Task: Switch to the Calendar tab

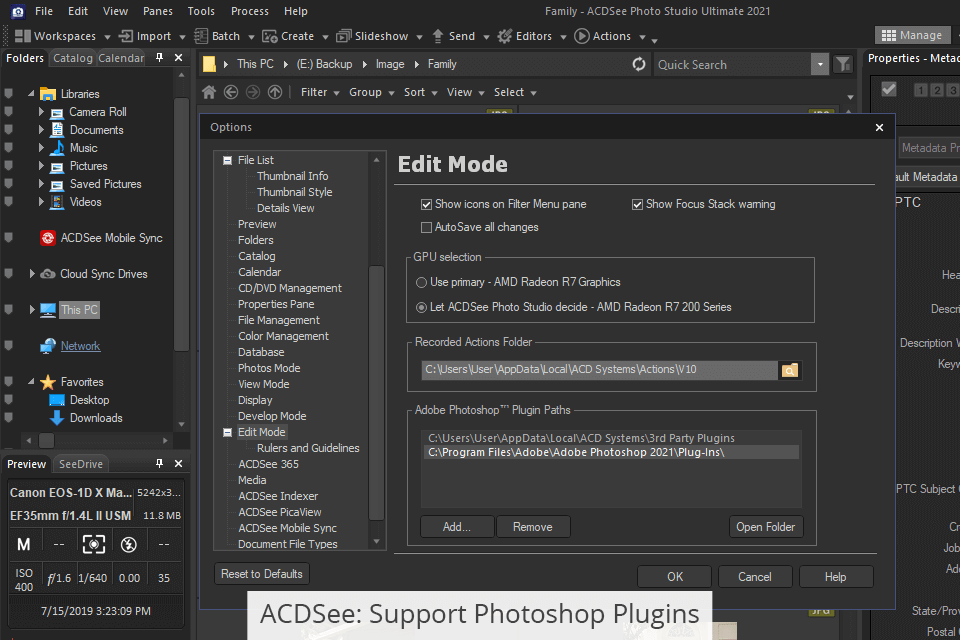Action: [x=121, y=58]
